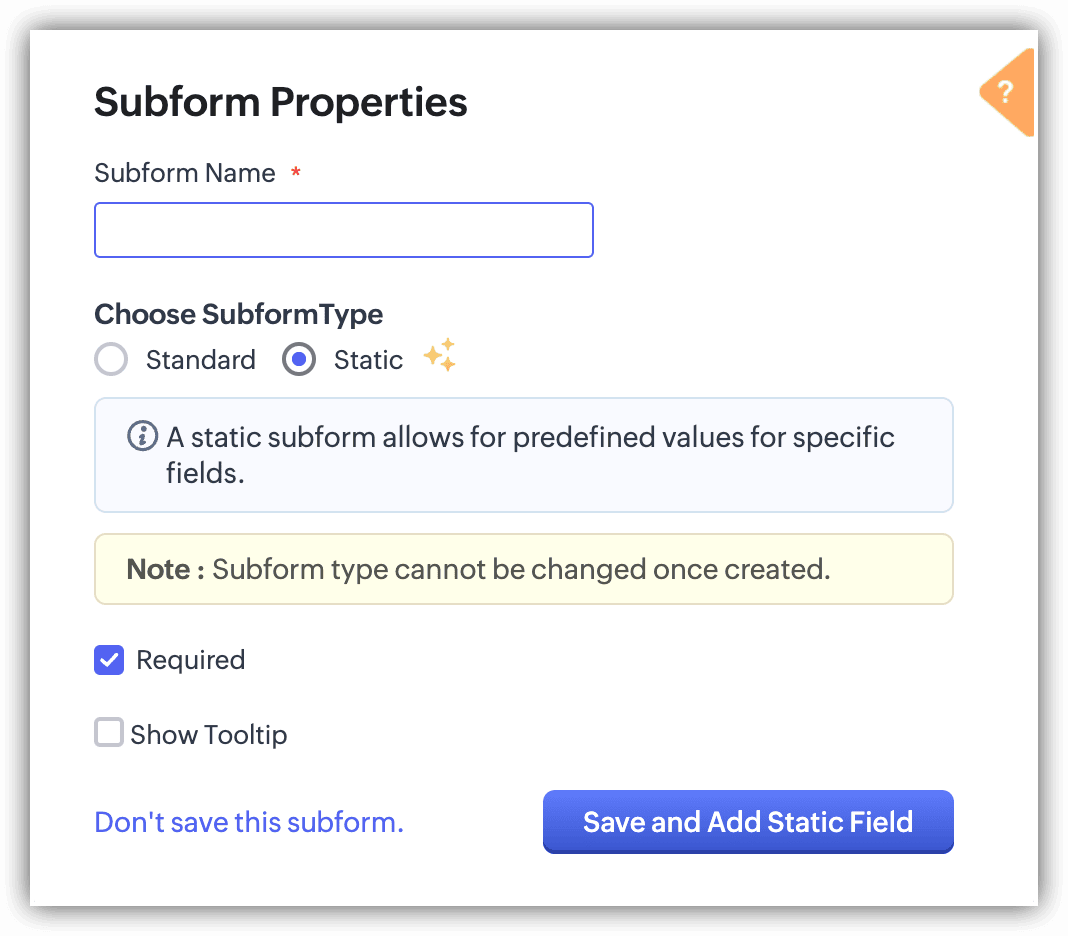This screenshot has width=1068, height=936.
Task: Click the red required asterisk
Action: pyautogui.click(x=296, y=173)
